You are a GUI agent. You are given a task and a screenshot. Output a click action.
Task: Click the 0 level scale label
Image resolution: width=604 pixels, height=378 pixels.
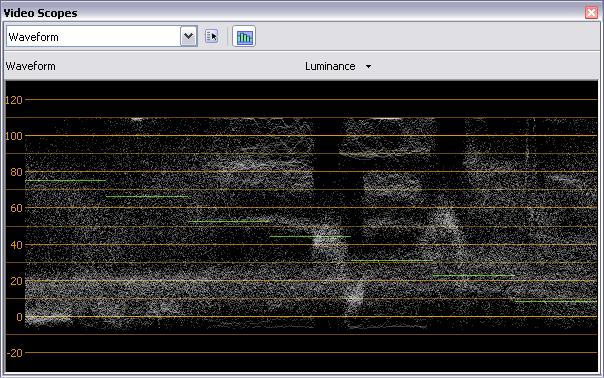pyautogui.click(x=19, y=317)
